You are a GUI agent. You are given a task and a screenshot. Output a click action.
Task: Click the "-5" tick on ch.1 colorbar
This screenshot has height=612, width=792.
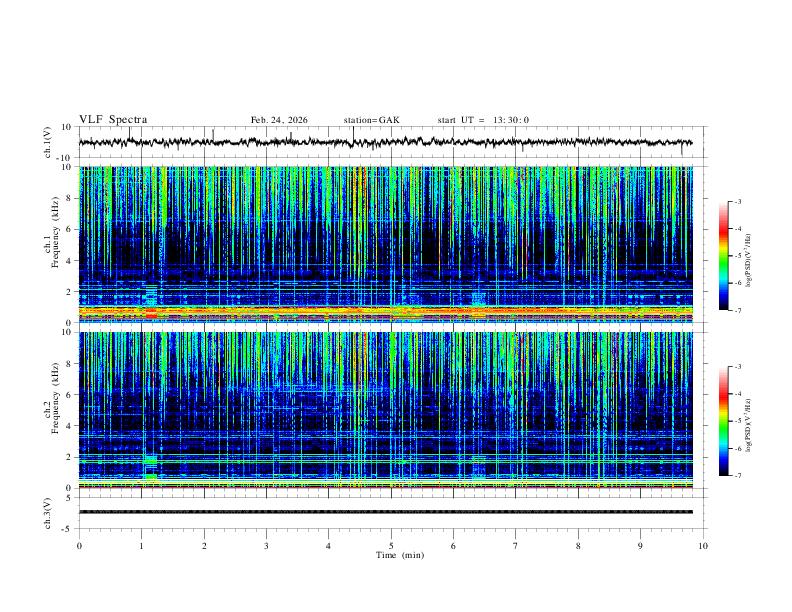(x=738, y=256)
